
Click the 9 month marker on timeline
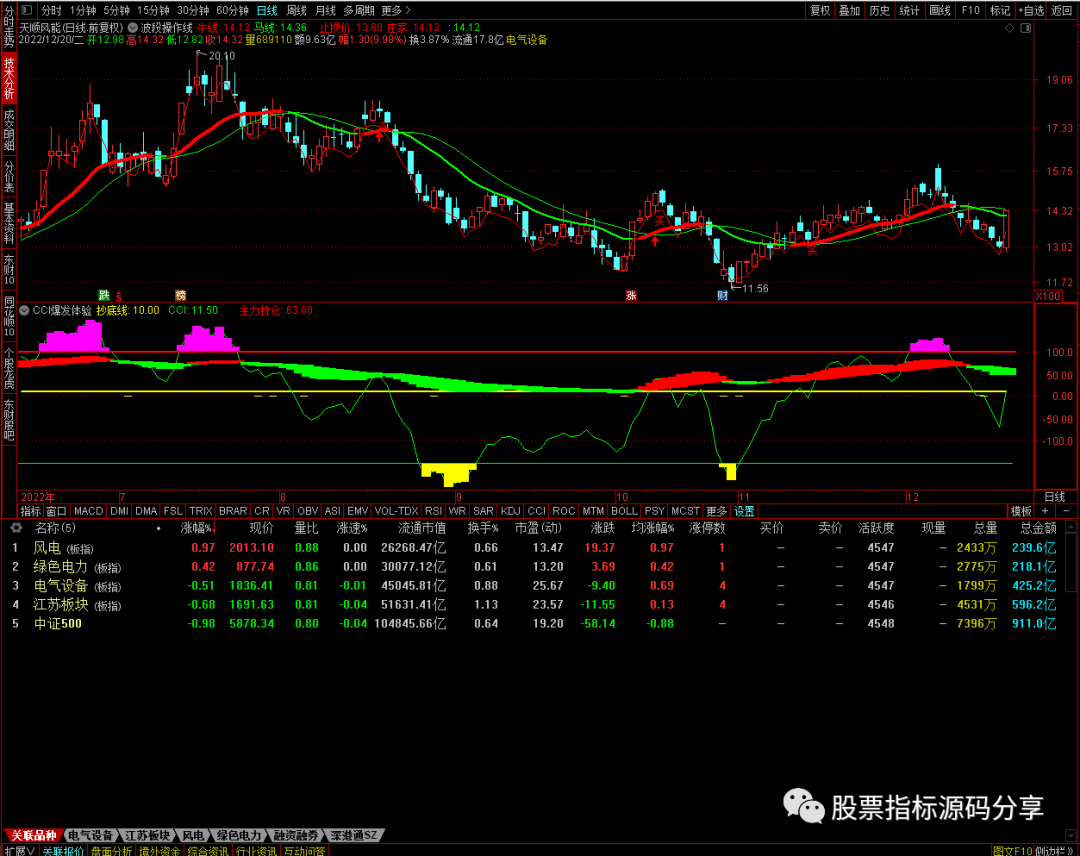[459, 497]
